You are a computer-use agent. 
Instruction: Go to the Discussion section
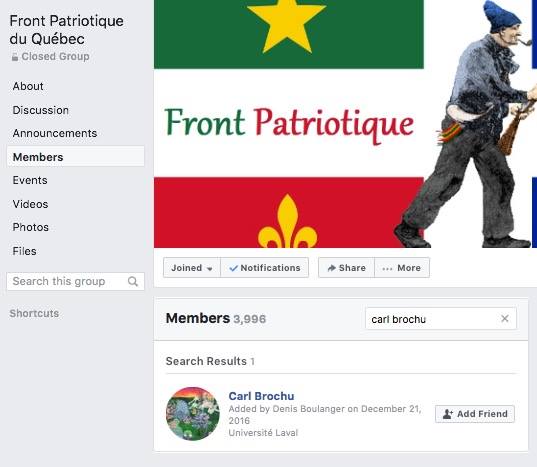point(41,110)
